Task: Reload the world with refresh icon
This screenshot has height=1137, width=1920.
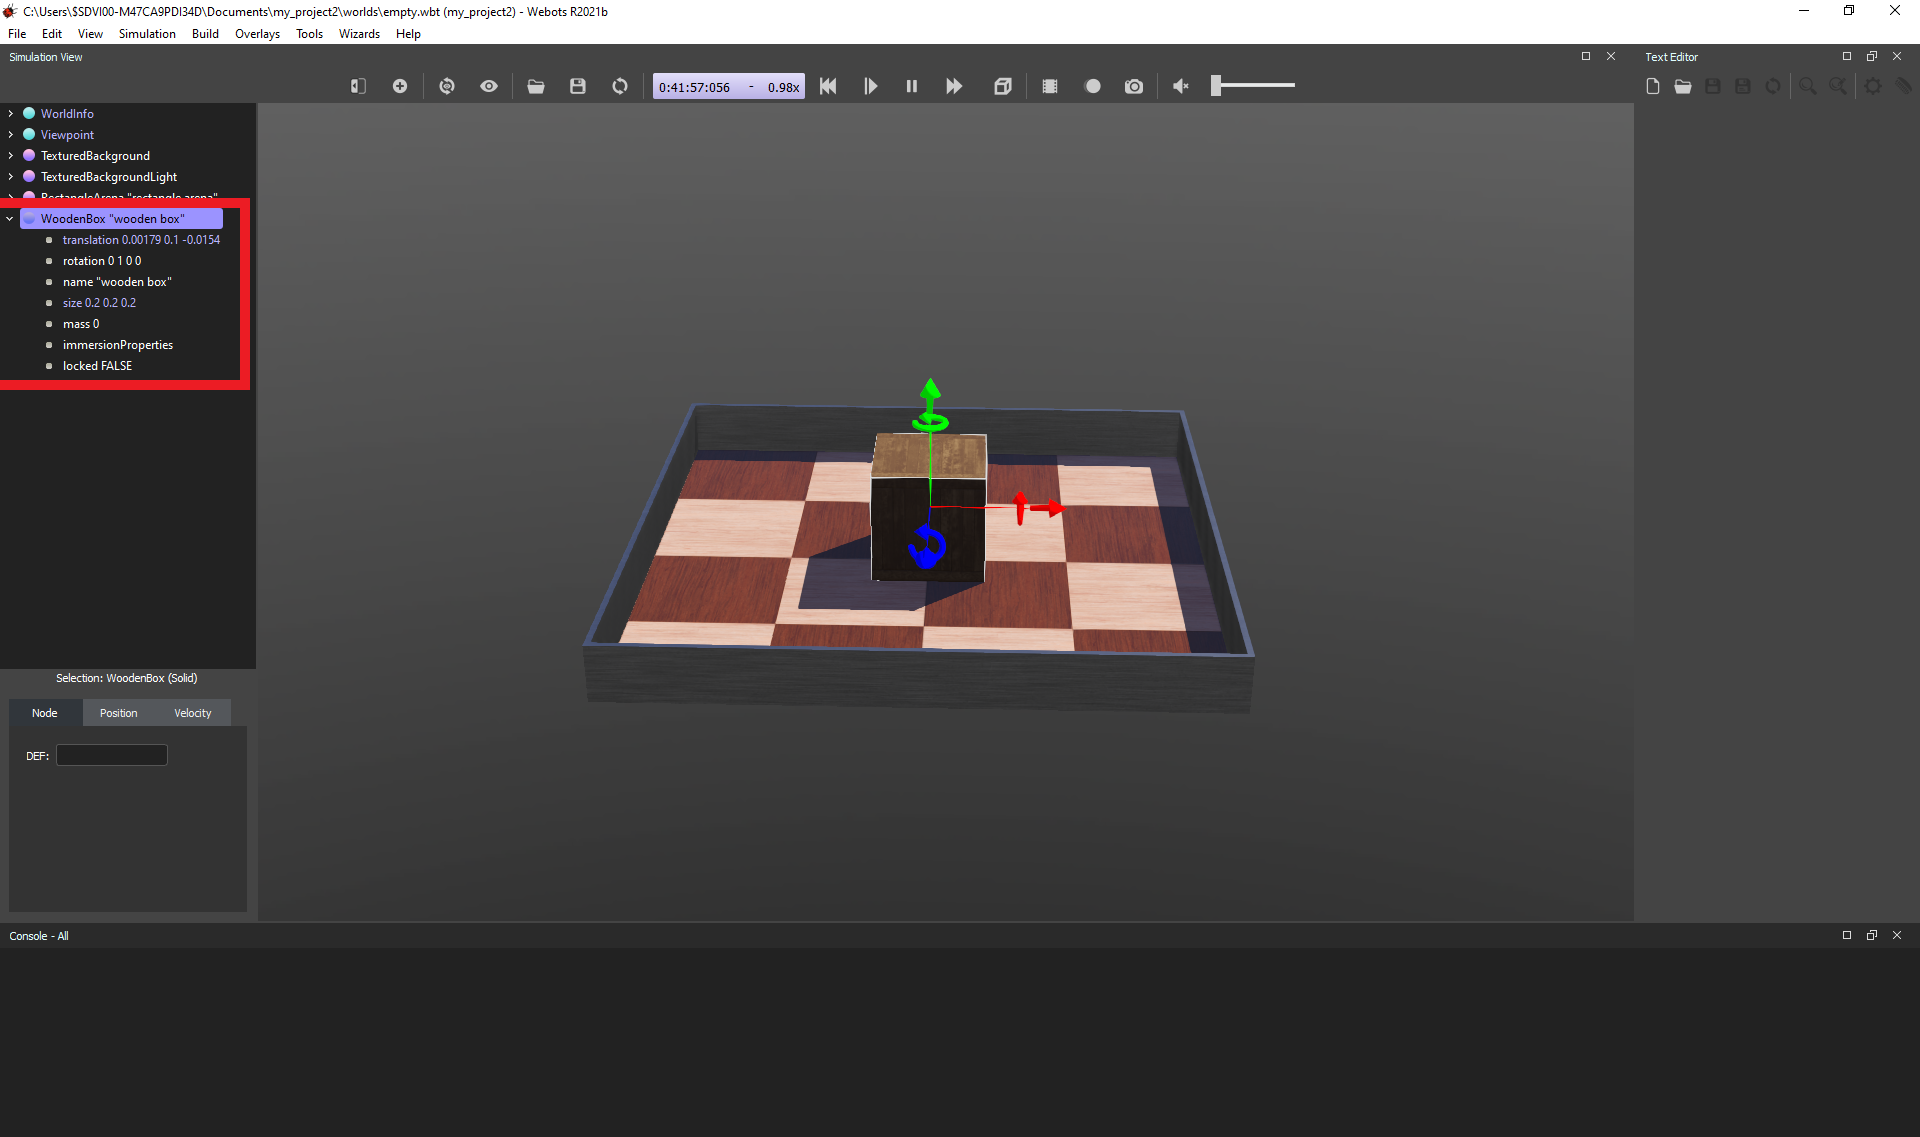Action: tap(620, 87)
